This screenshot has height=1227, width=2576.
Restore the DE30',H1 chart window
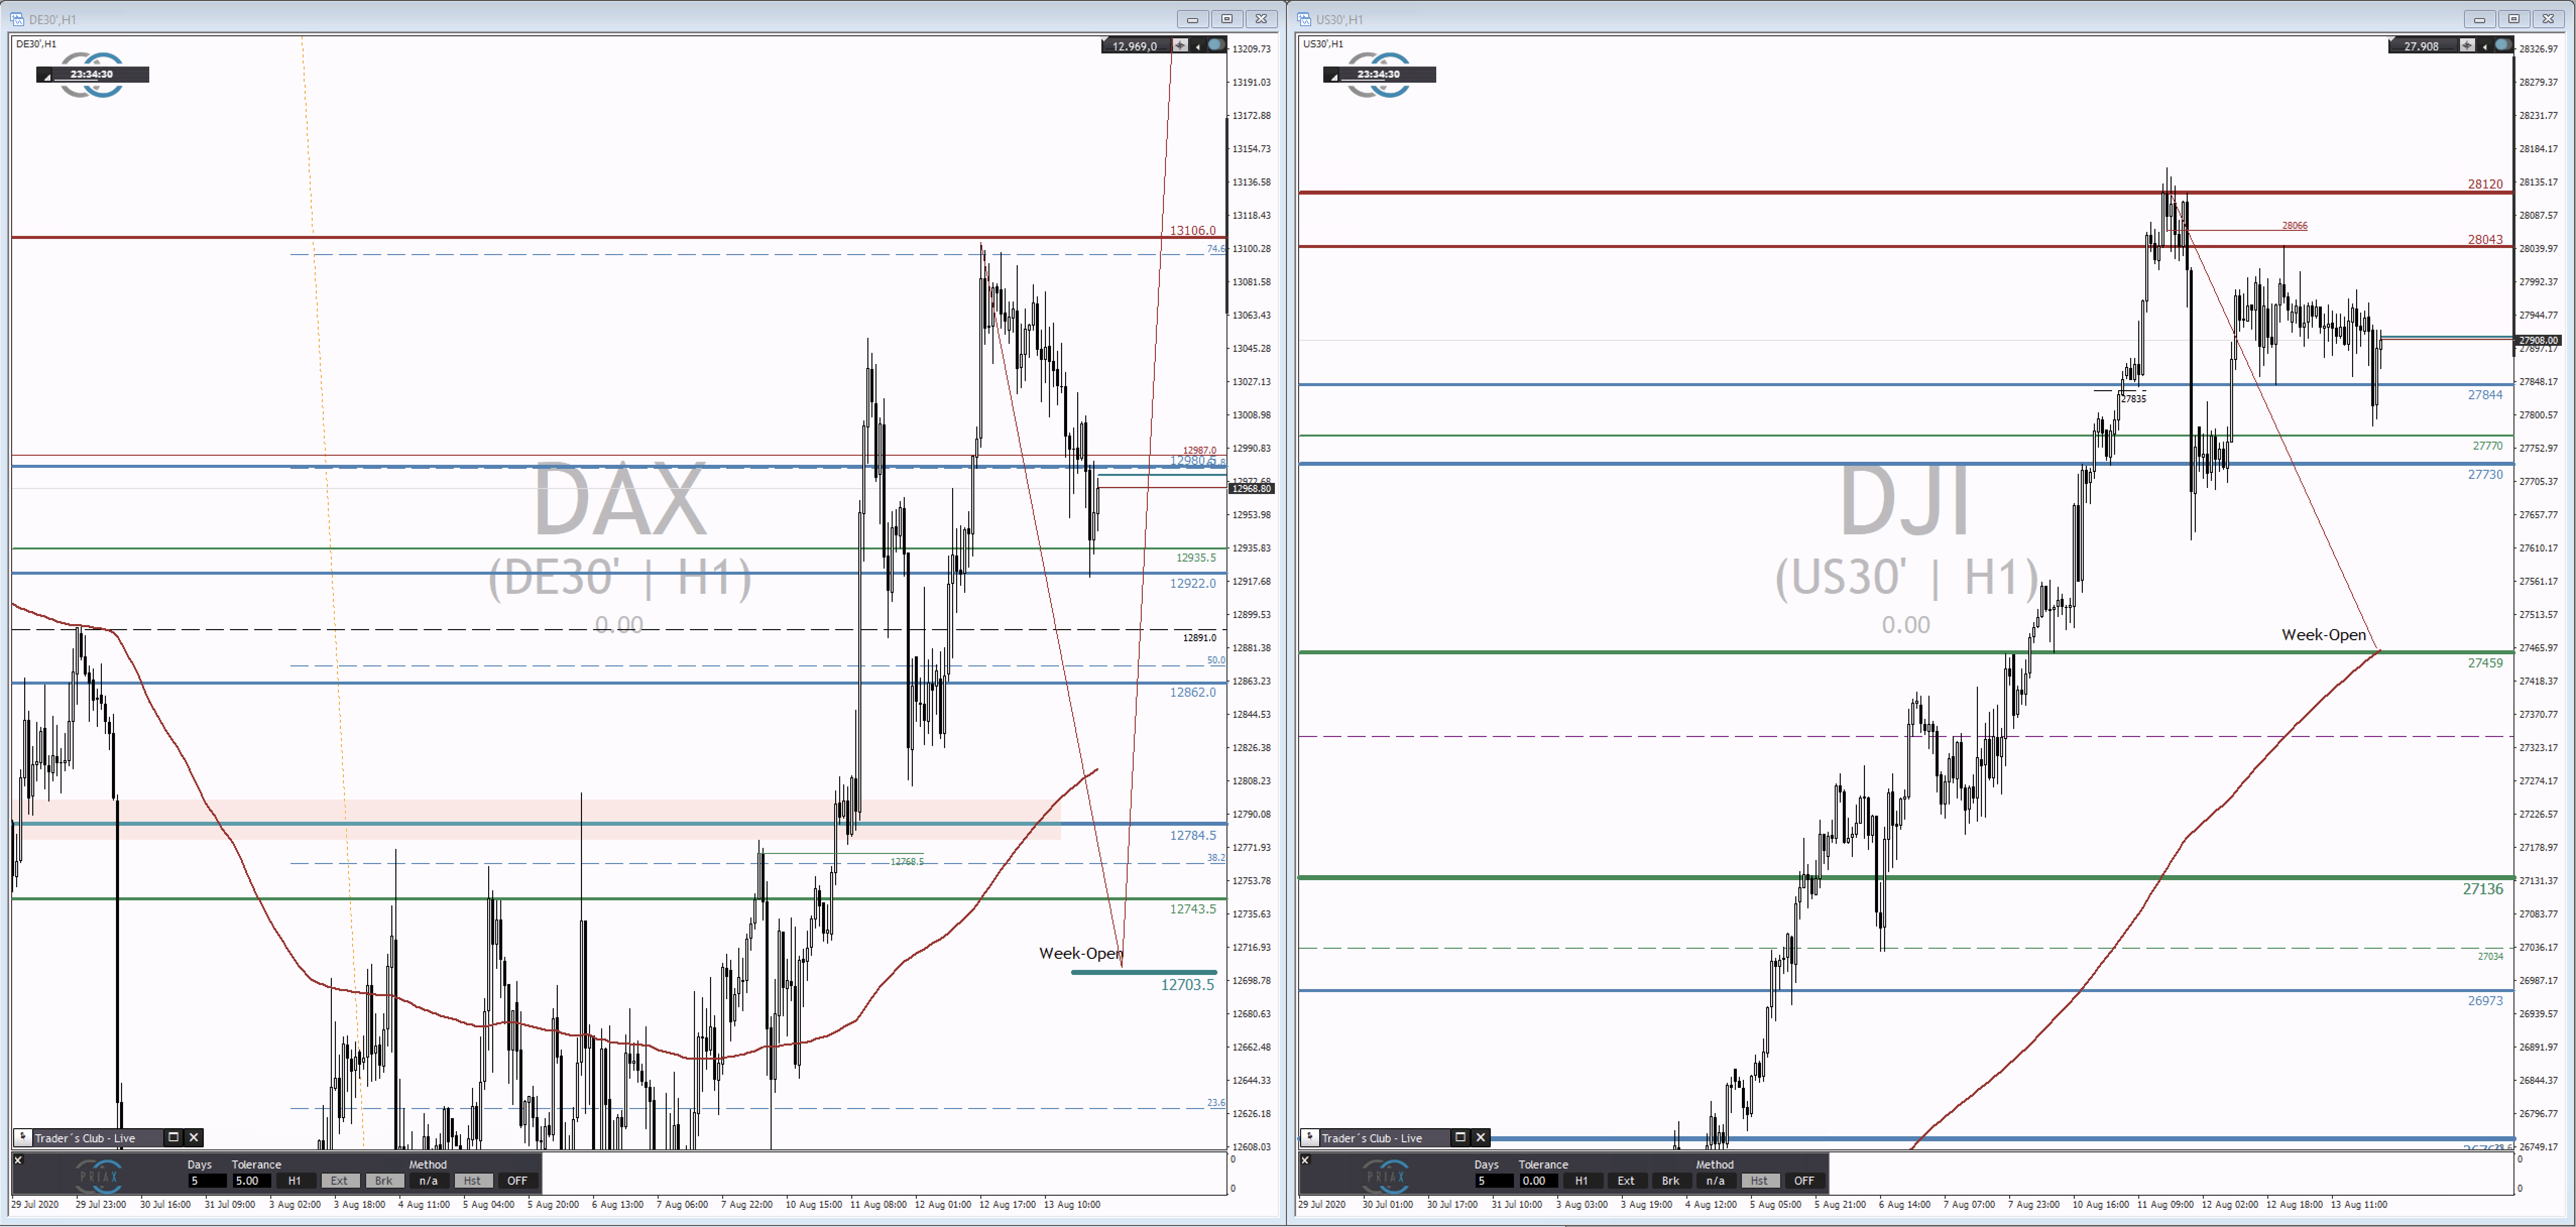[1227, 19]
